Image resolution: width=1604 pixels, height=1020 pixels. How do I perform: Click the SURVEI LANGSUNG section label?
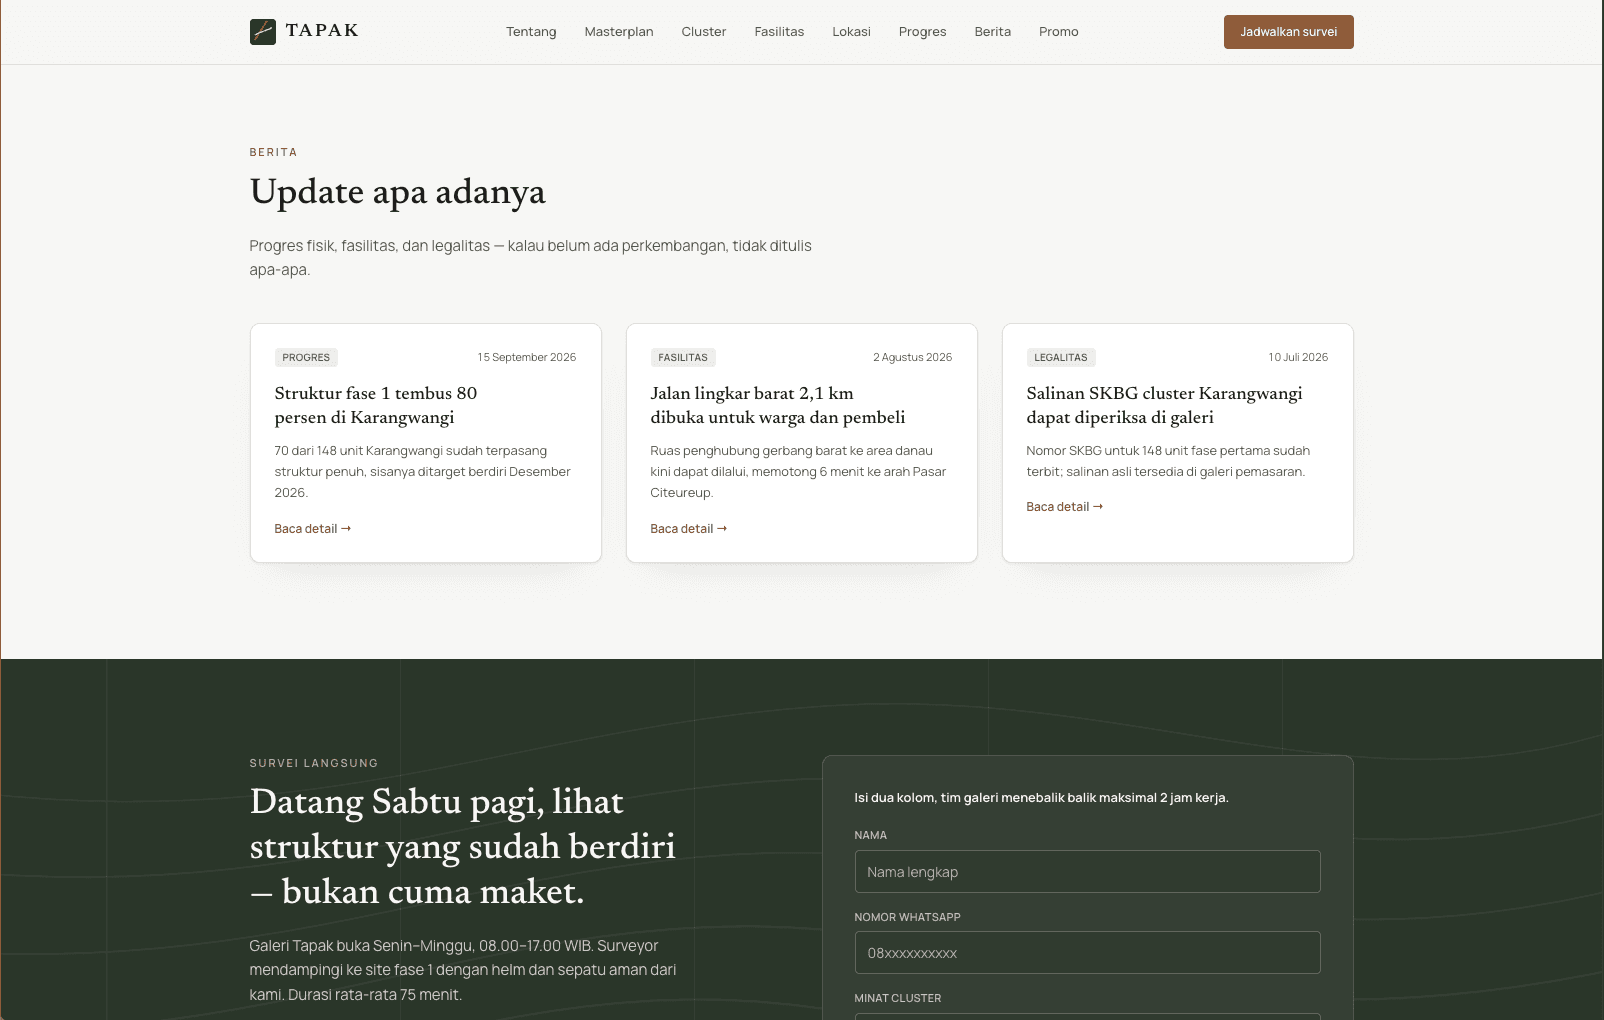314,763
